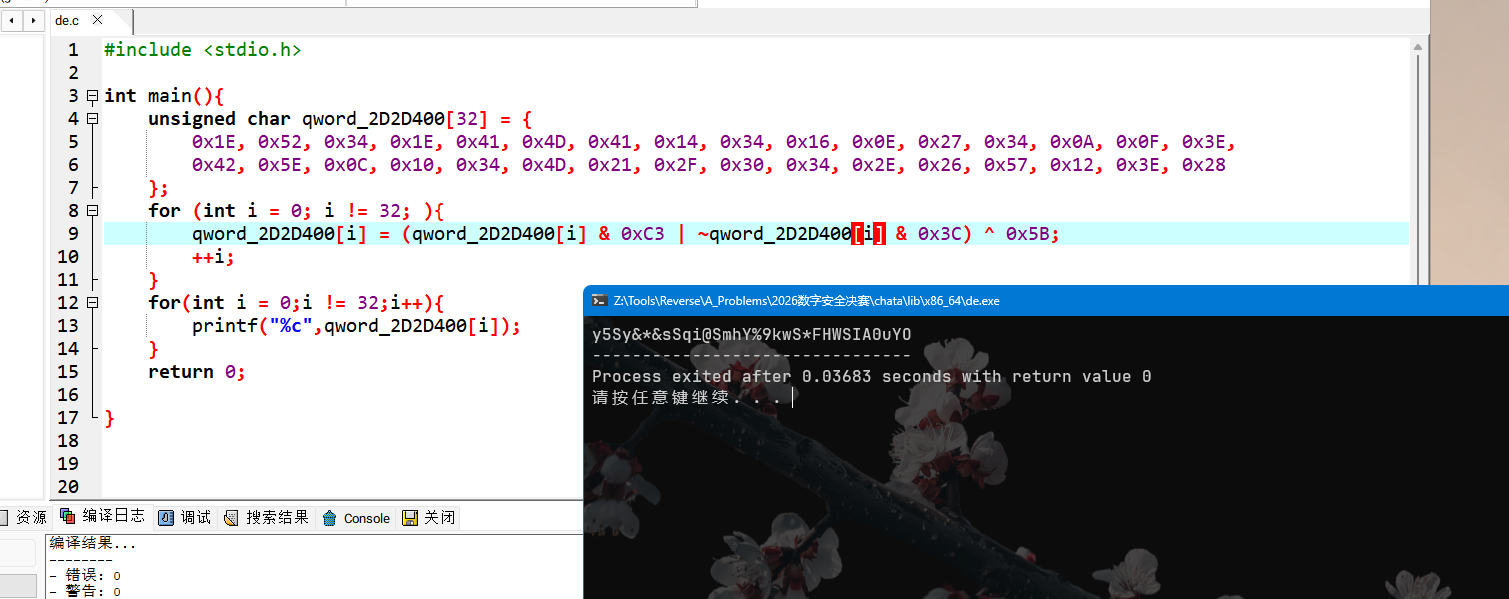
Task: Collapse the array initializer fold on line 4
Action: [x=93, y=119]
